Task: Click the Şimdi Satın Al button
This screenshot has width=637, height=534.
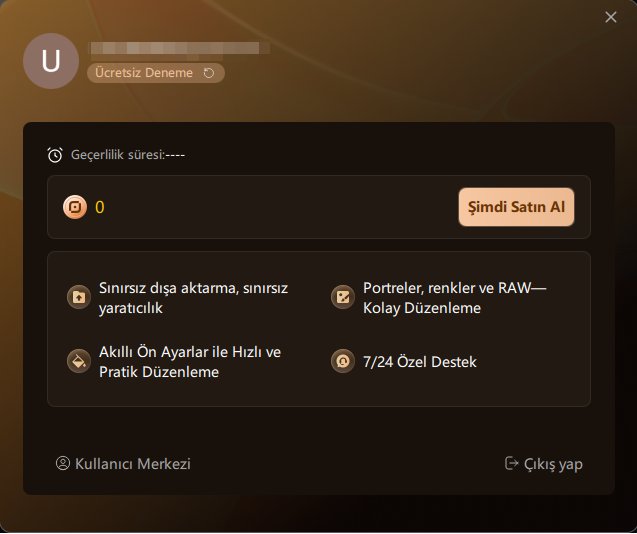Action: pyautogui.click(x=516, y=207)
